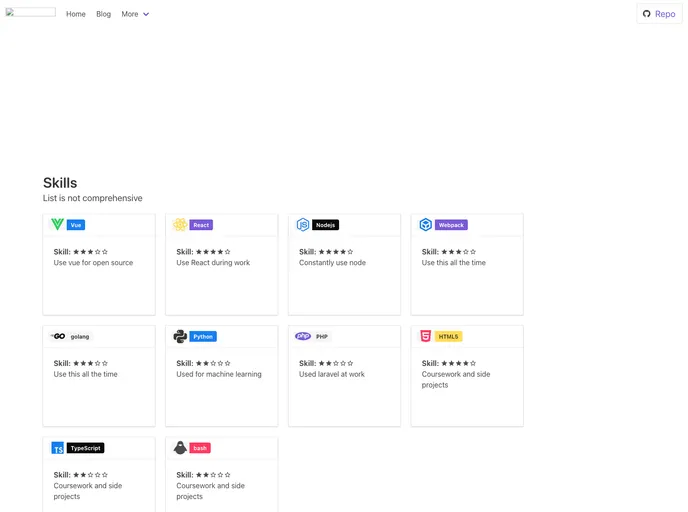Click the PHP tag label
Image resolution: width=688 pixels, height=512 pixels.
click(x=322, y=337)
